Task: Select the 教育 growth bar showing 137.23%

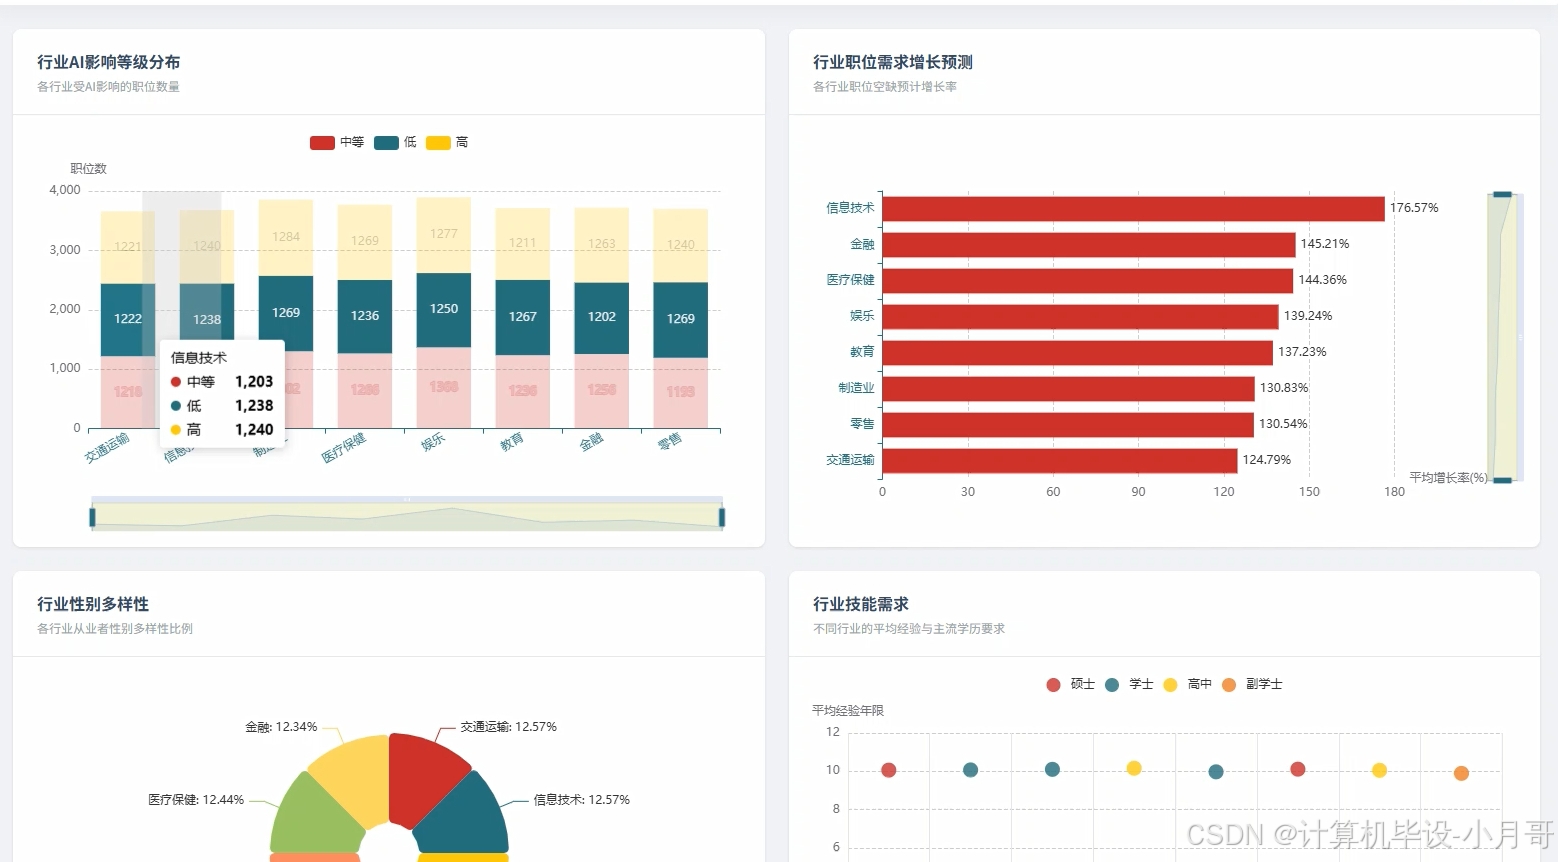Action: click(1077, 352)
